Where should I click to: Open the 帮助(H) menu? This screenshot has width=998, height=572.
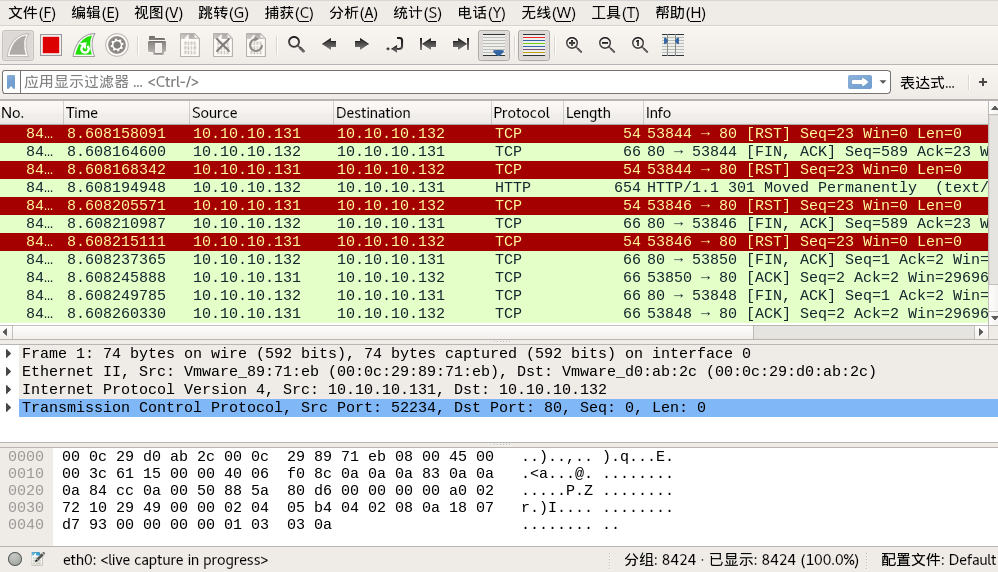pos(680,13)
